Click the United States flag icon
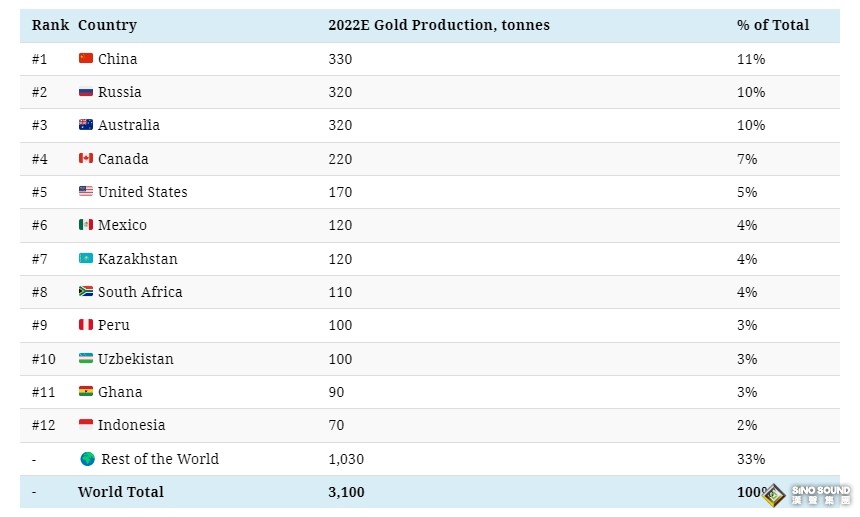The height and width of the screenshot is (517, 860). 86,192
